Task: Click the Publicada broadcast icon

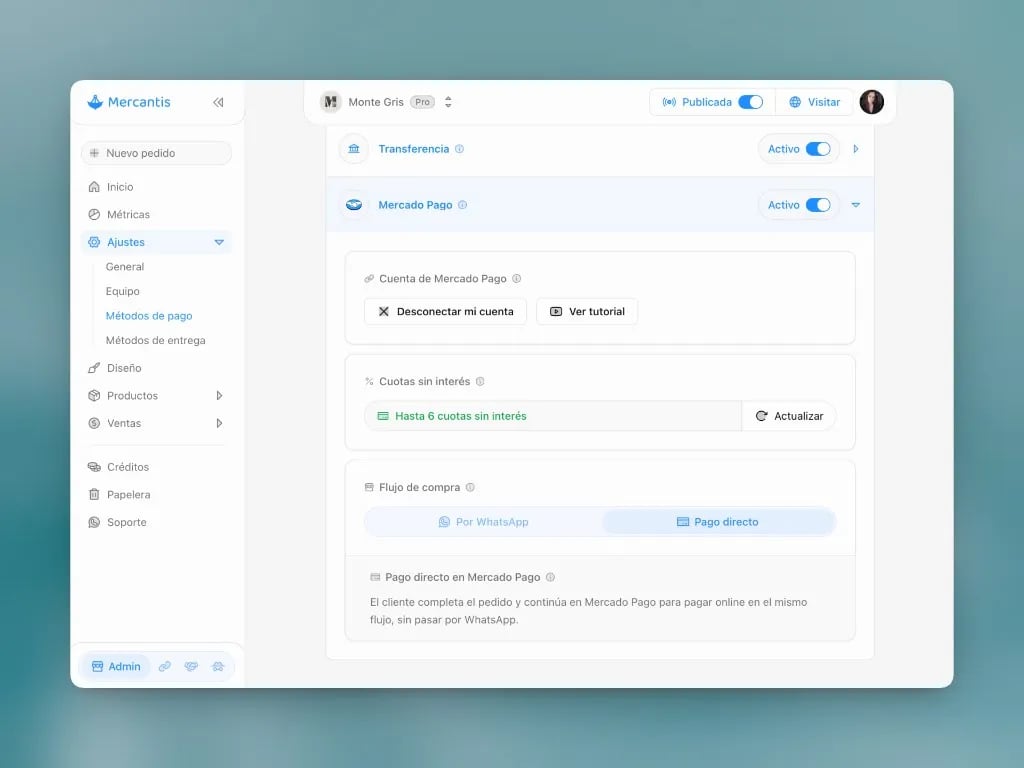Action: click(x=669, y=102)
